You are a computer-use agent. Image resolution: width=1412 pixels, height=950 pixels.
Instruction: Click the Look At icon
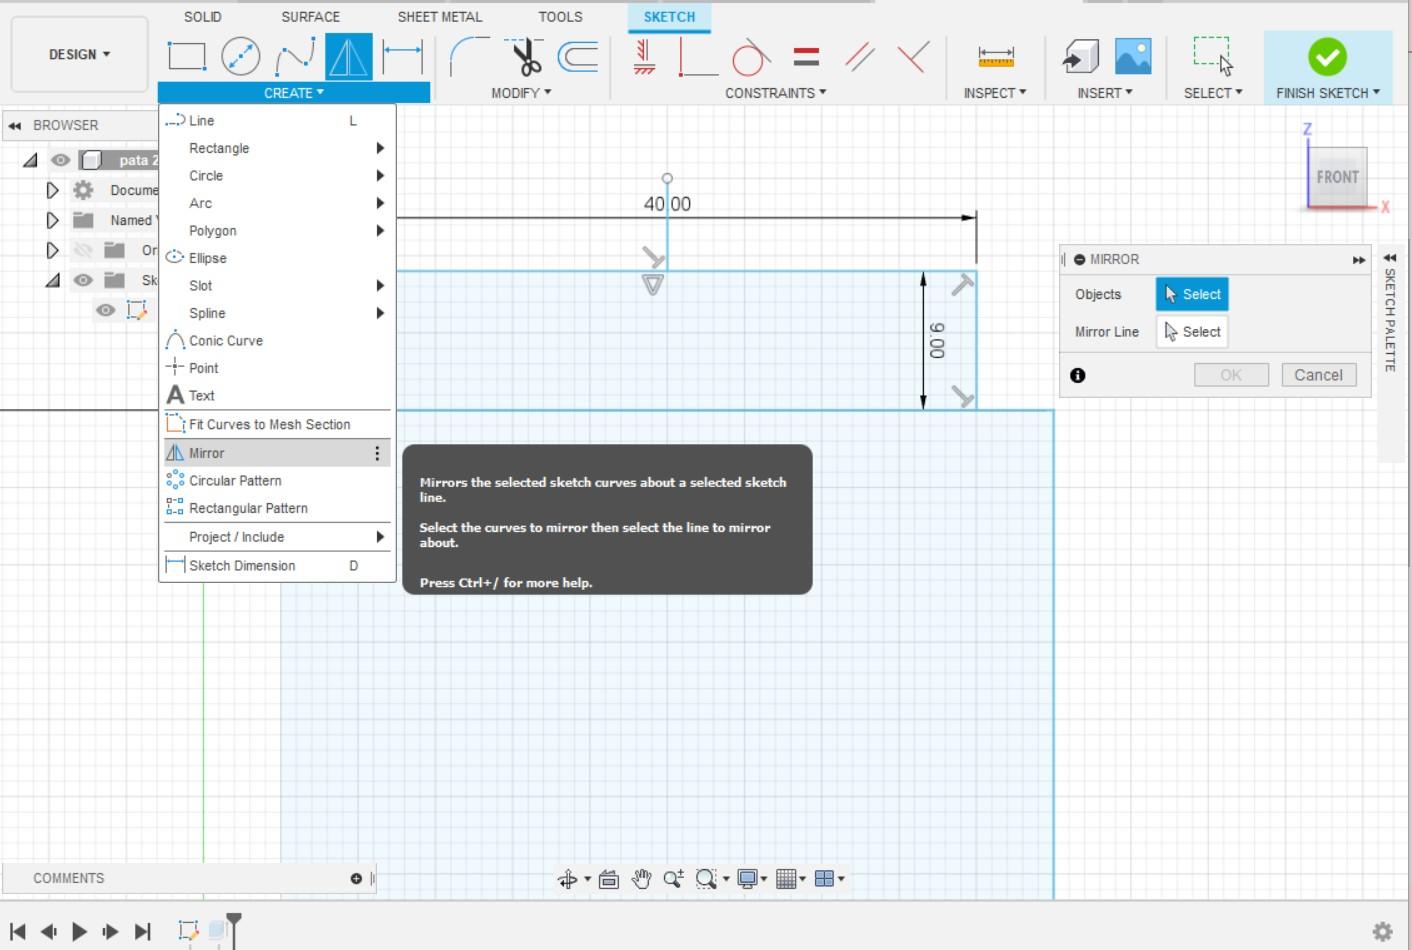[x=609, y=879]
